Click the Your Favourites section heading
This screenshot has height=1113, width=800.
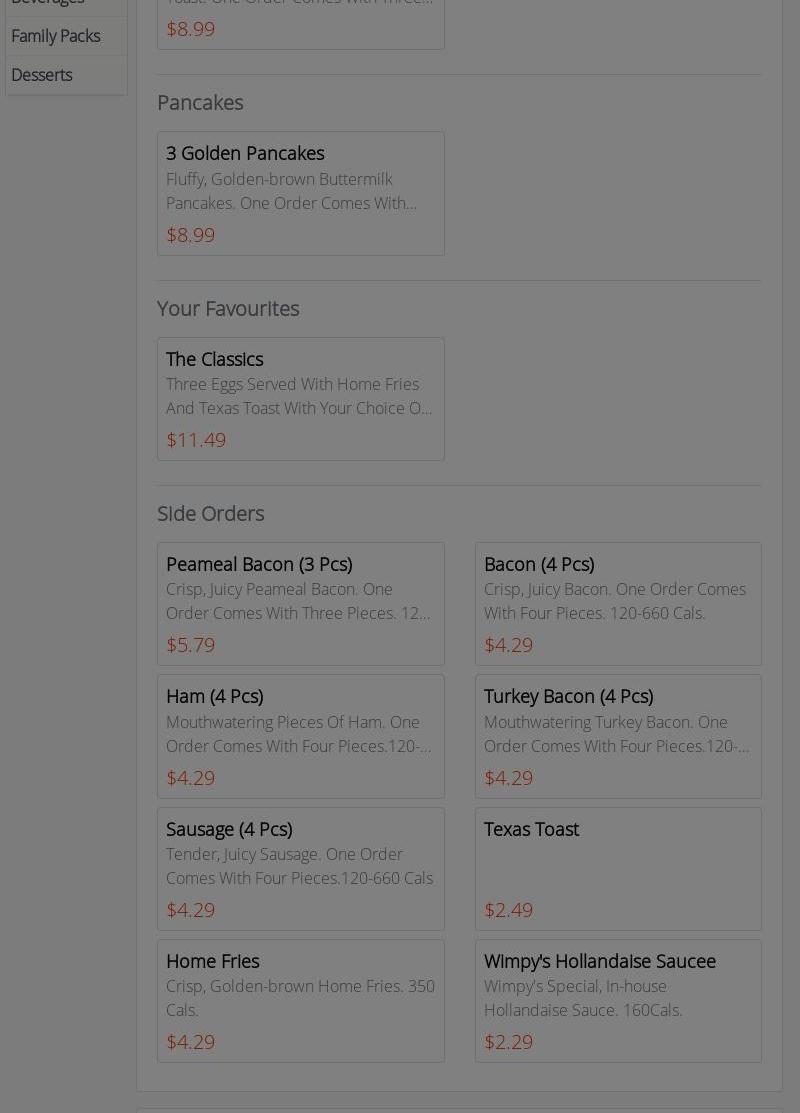pos(228,309)
